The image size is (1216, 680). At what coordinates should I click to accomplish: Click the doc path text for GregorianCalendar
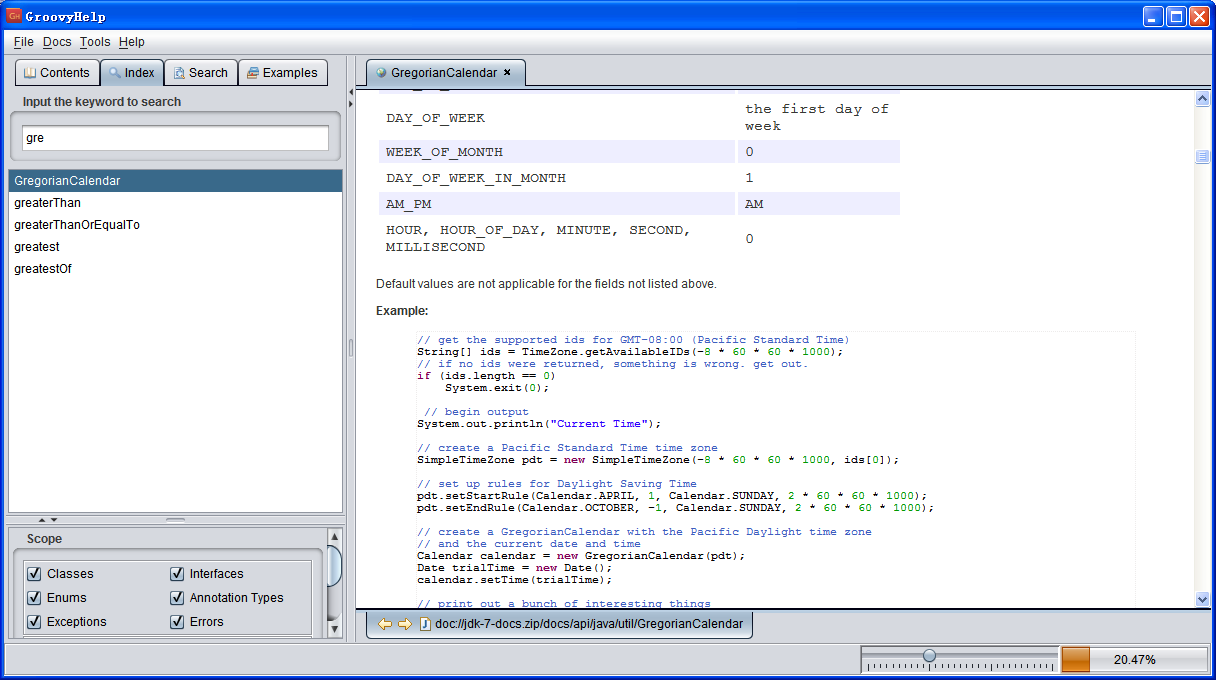(x=589, y=624)
